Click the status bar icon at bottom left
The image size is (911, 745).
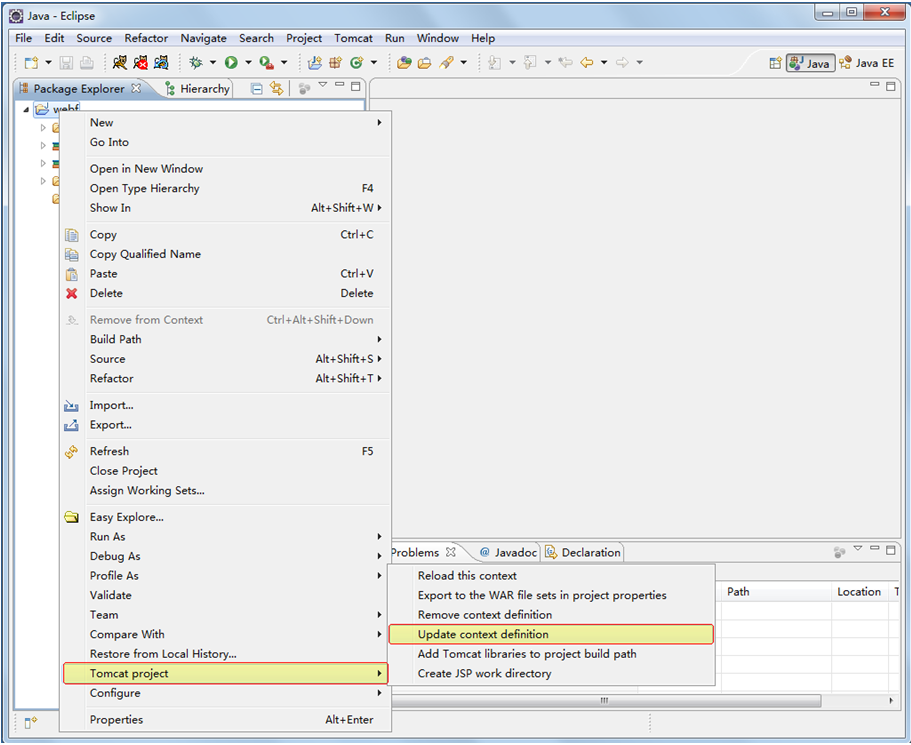tap(31, 722)
